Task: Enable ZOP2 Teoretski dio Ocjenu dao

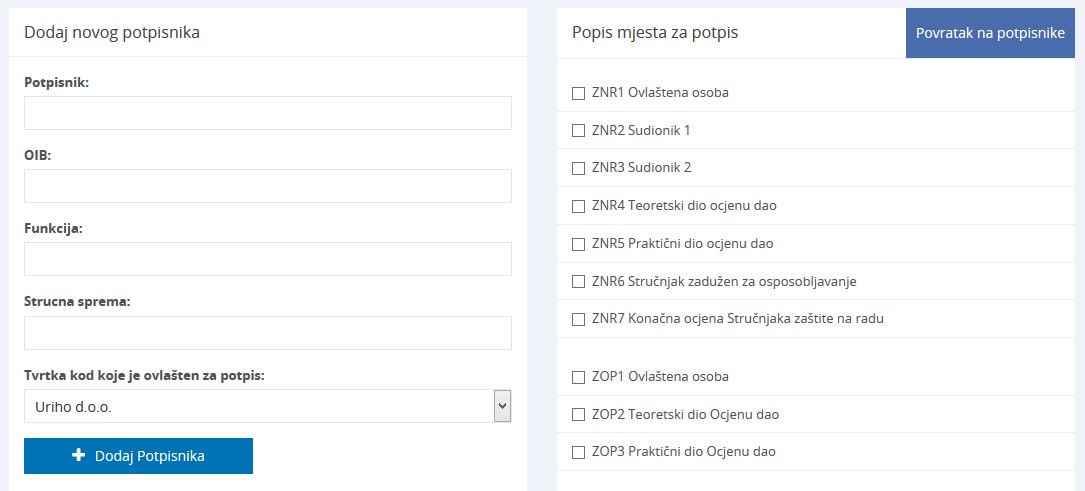Action: [578, 415]
